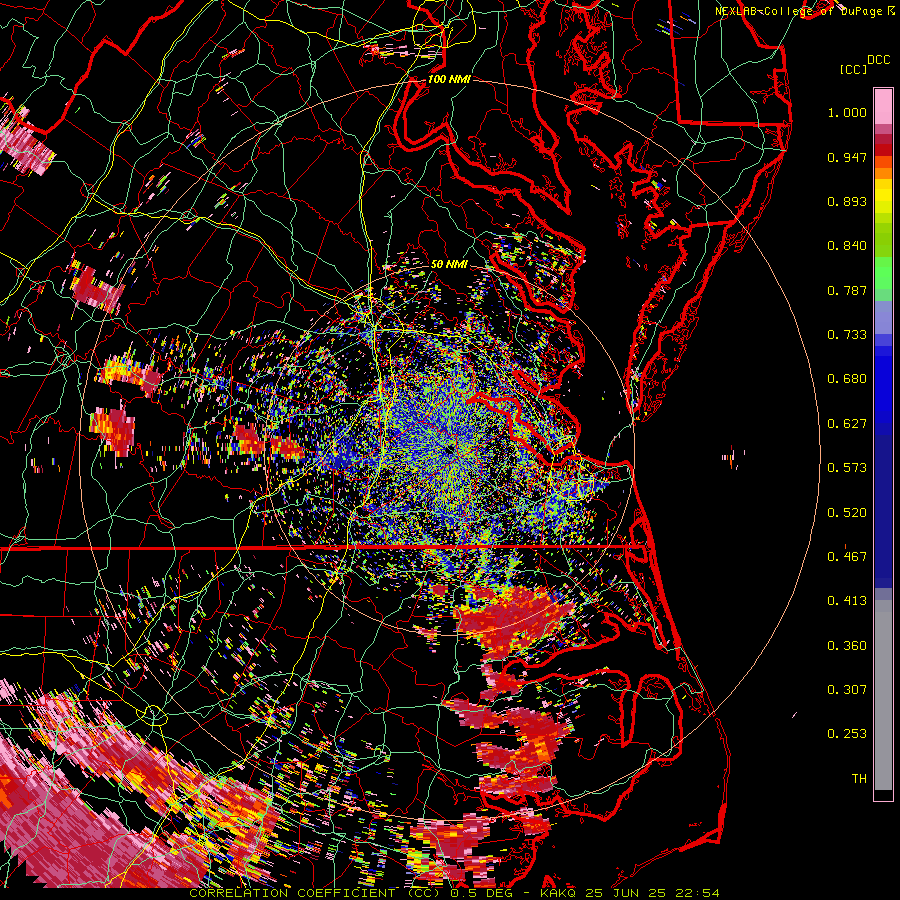The width and height of the screenshot is (900, 900).
Task: Click the 0.733 legend value
Action: click(x=847, y=335)
